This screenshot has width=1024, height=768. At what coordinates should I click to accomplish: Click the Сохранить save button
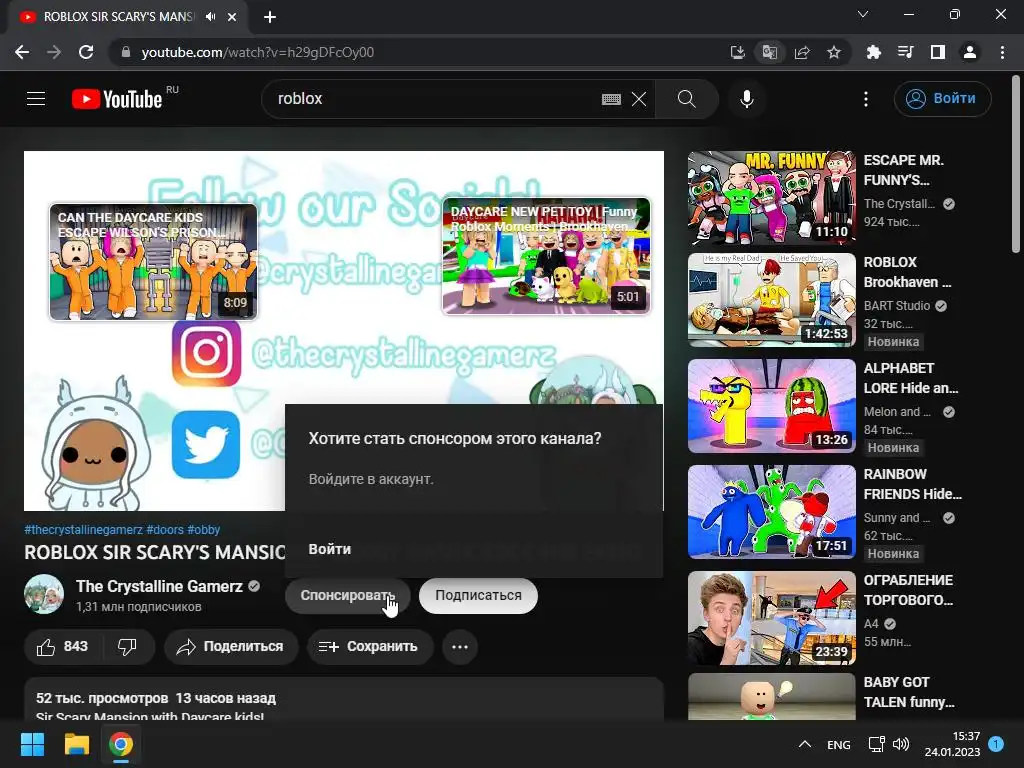(370, 647)
